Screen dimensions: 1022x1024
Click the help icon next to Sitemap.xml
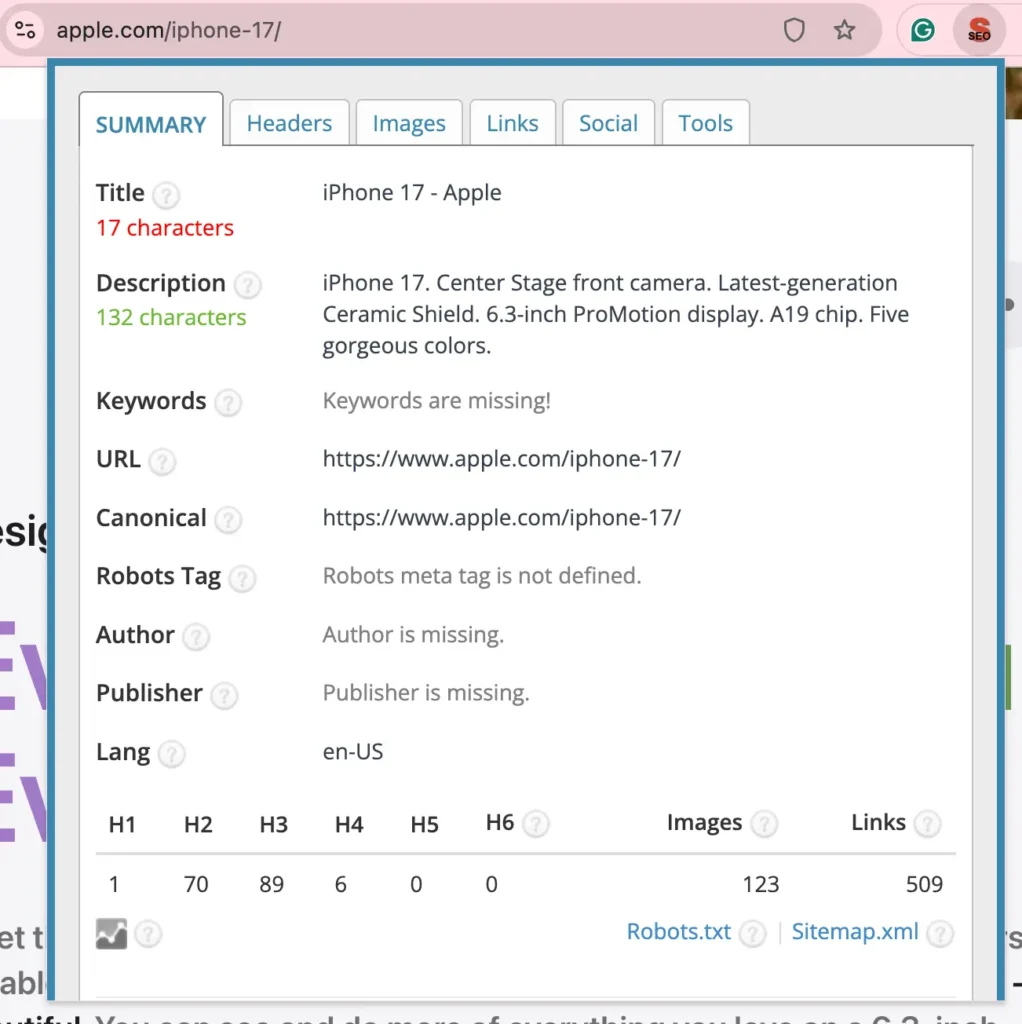tap(940, 933)
